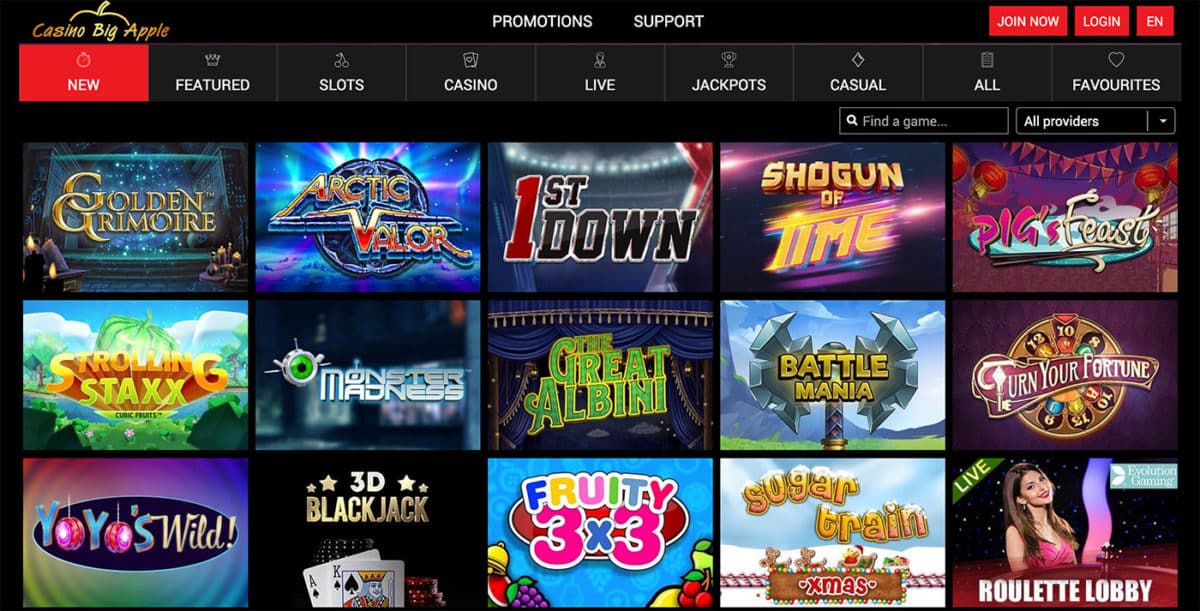Viewport: 1200px width, 611px height.
Task: Open the live Roulette Lobby thumbnail
Action: (1065, 534)
